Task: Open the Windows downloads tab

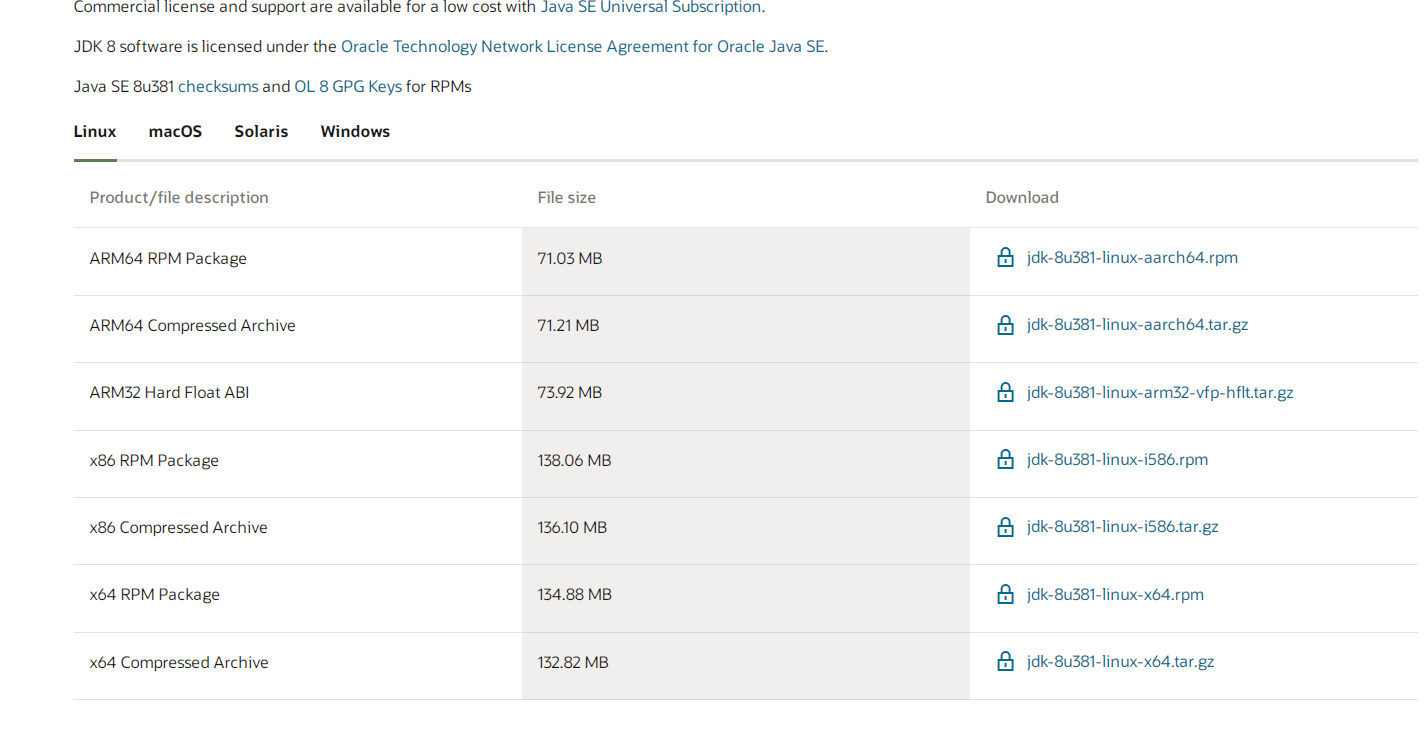Action: pyautogui.click(x=355, y=132)
